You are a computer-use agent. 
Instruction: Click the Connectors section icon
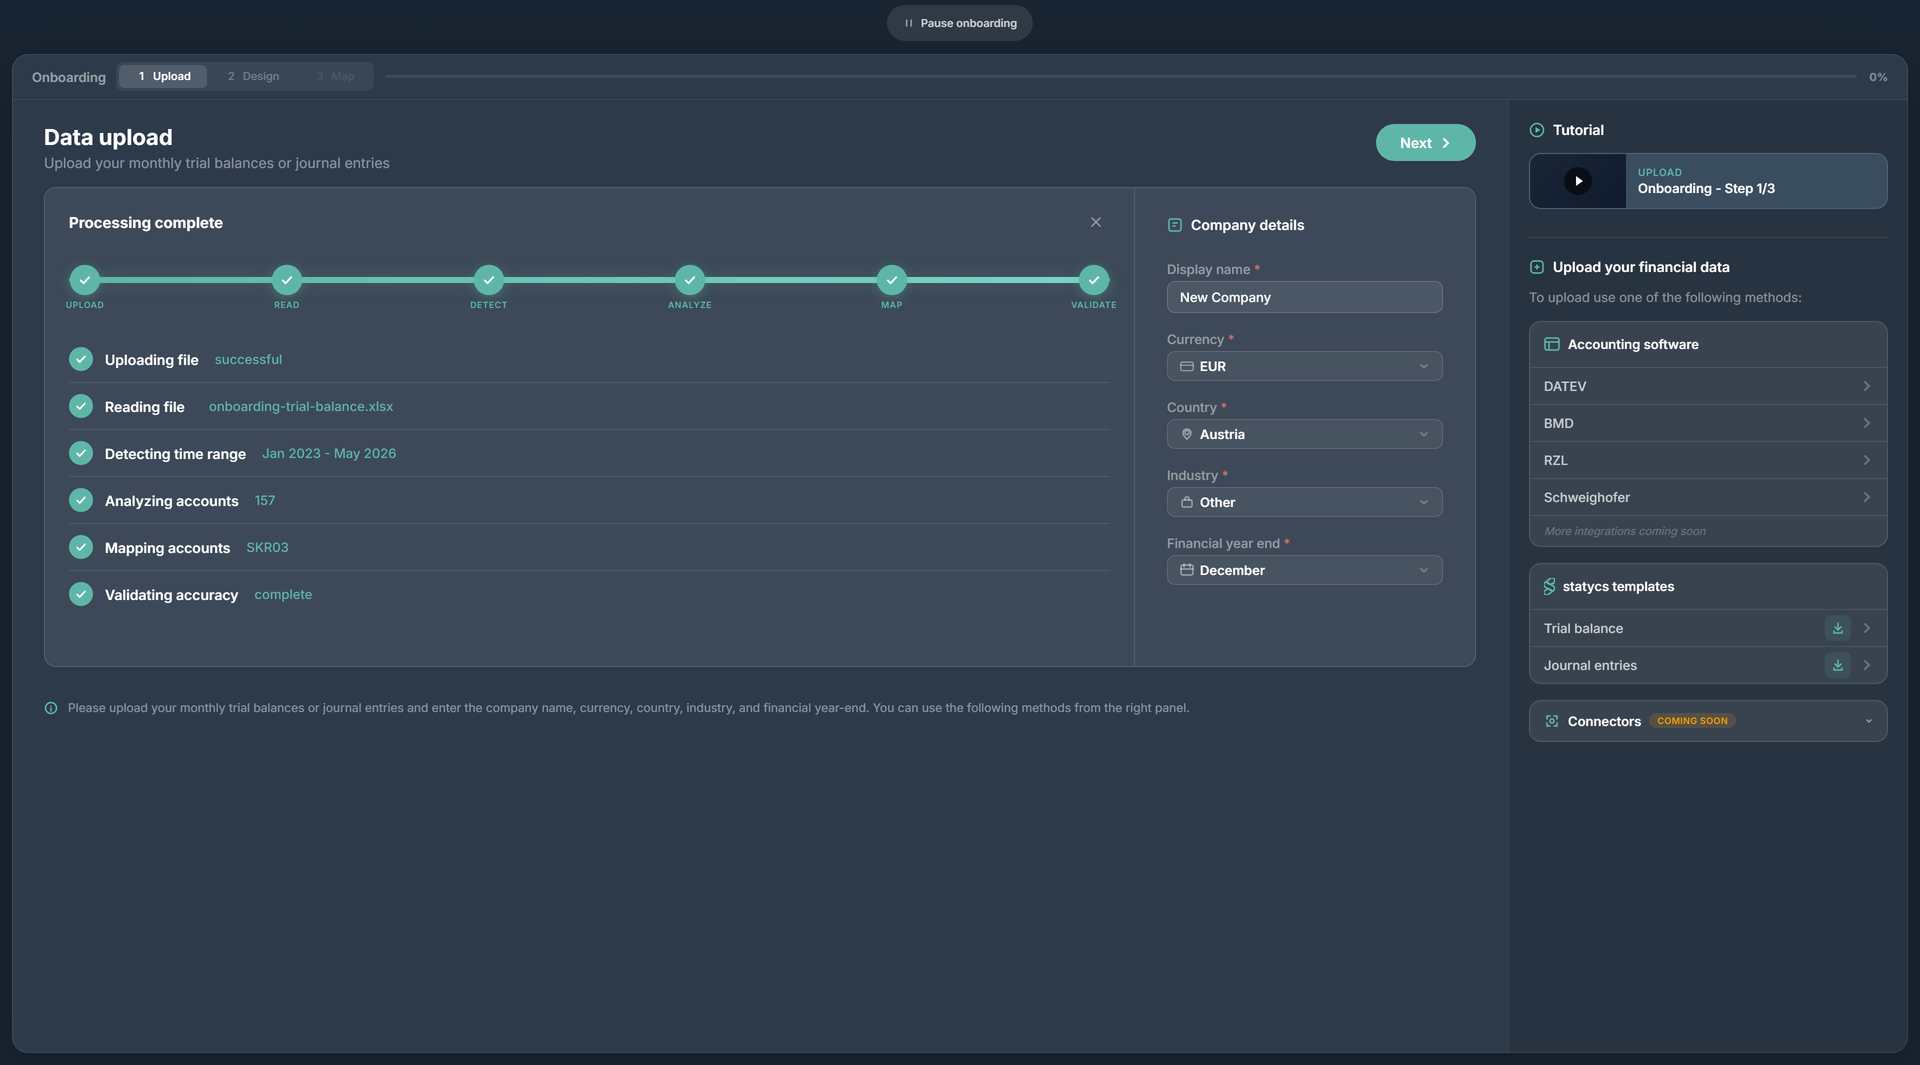click(1552, 721)
